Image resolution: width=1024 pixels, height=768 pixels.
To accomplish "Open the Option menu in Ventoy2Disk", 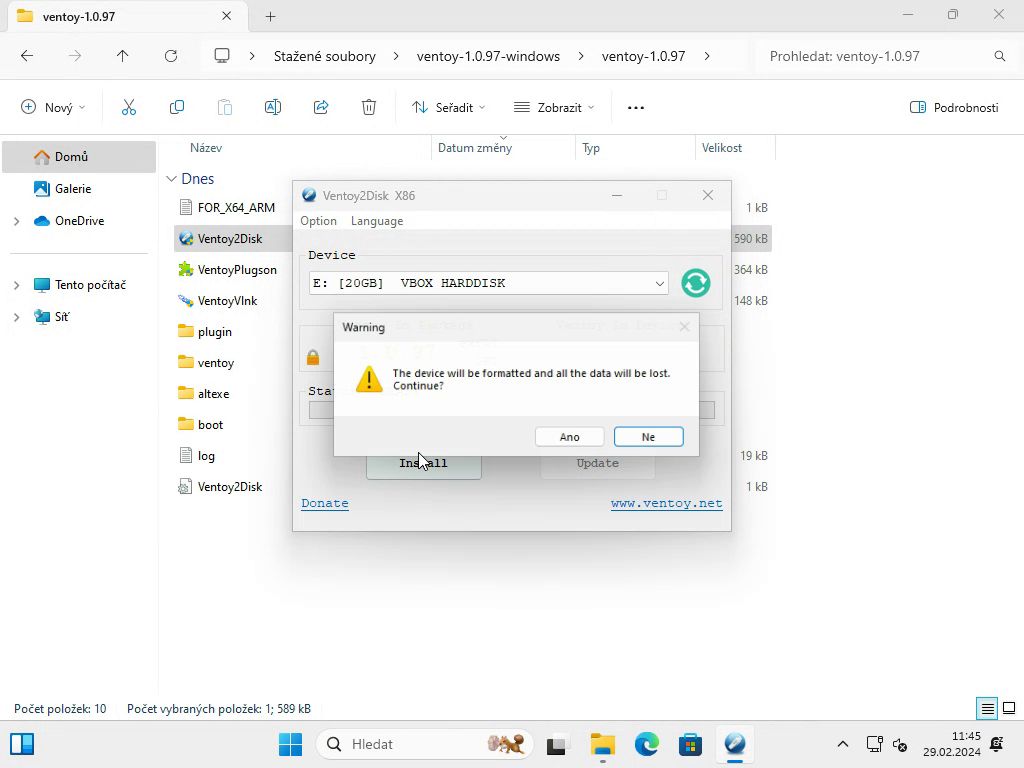I will tap(318, 221).
